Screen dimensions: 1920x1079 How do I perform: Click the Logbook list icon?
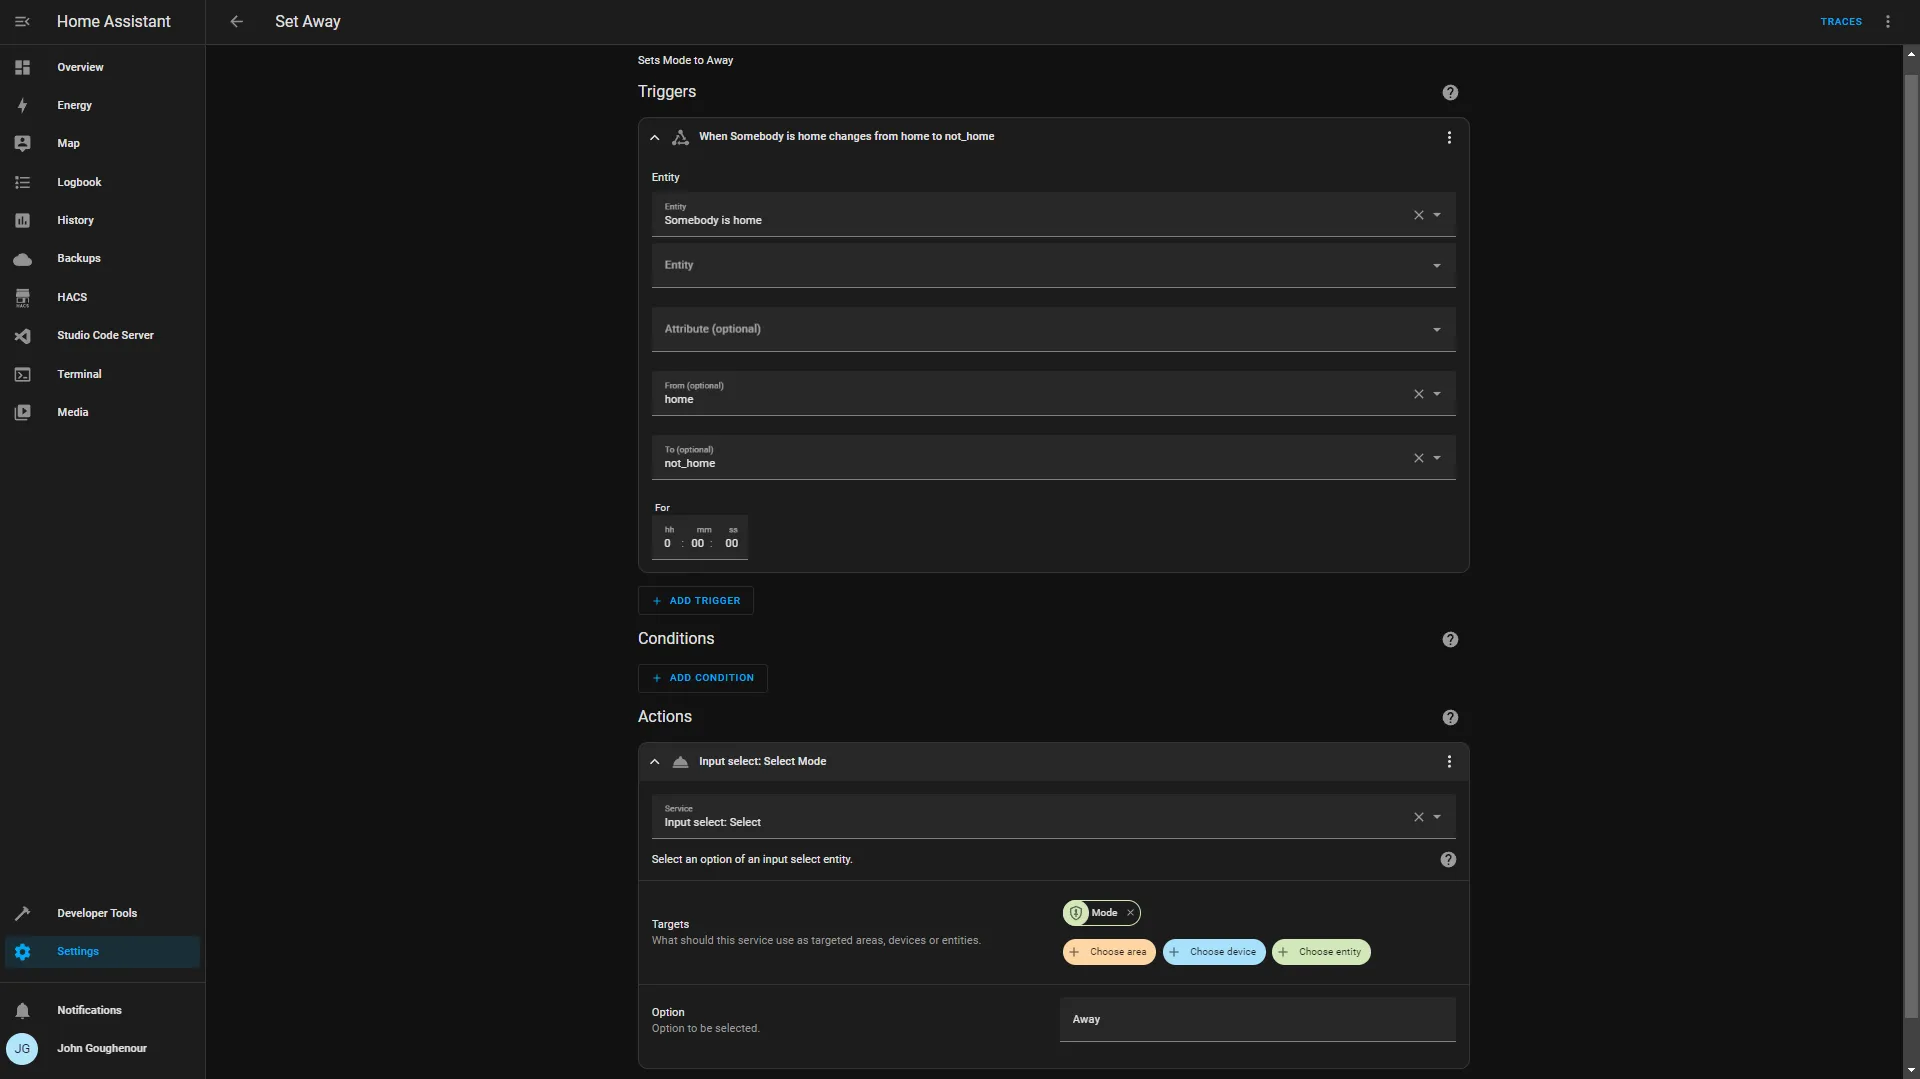[22, 182]
